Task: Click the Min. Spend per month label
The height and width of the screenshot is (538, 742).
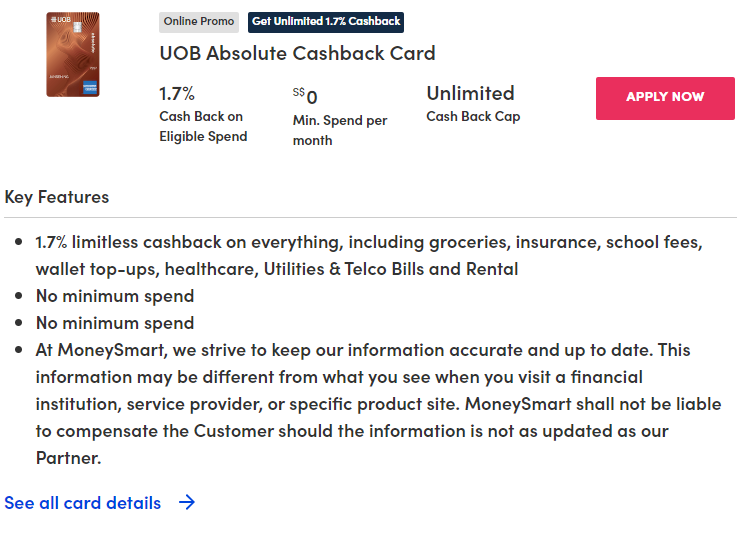Action: click(339, 130)
